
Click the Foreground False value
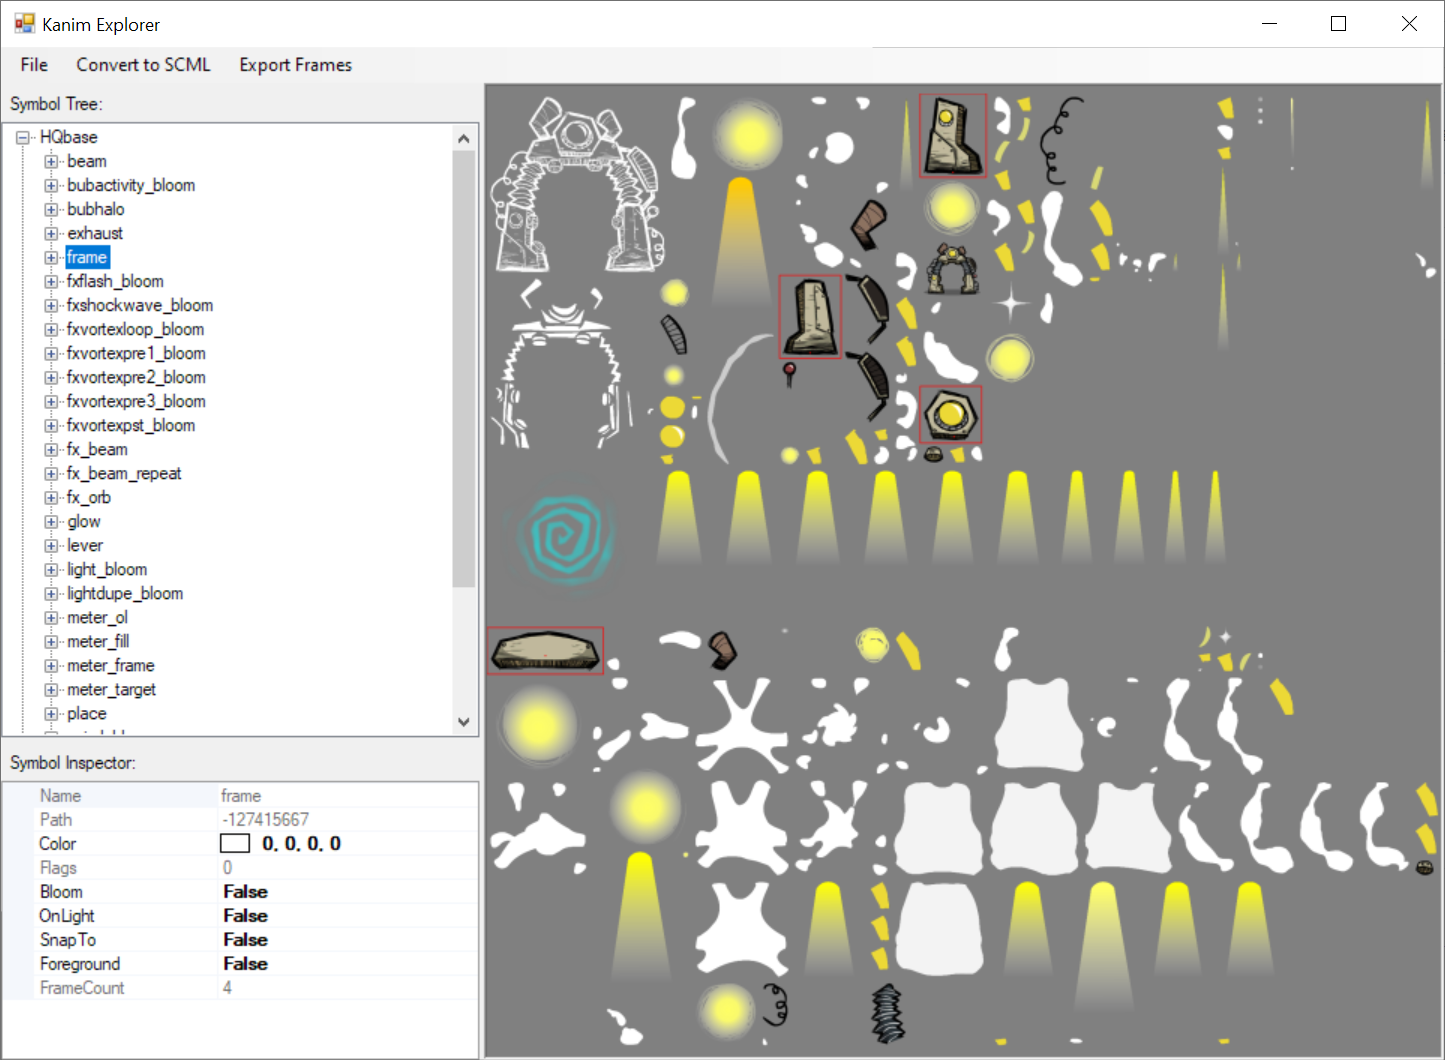tap(246, 964)
